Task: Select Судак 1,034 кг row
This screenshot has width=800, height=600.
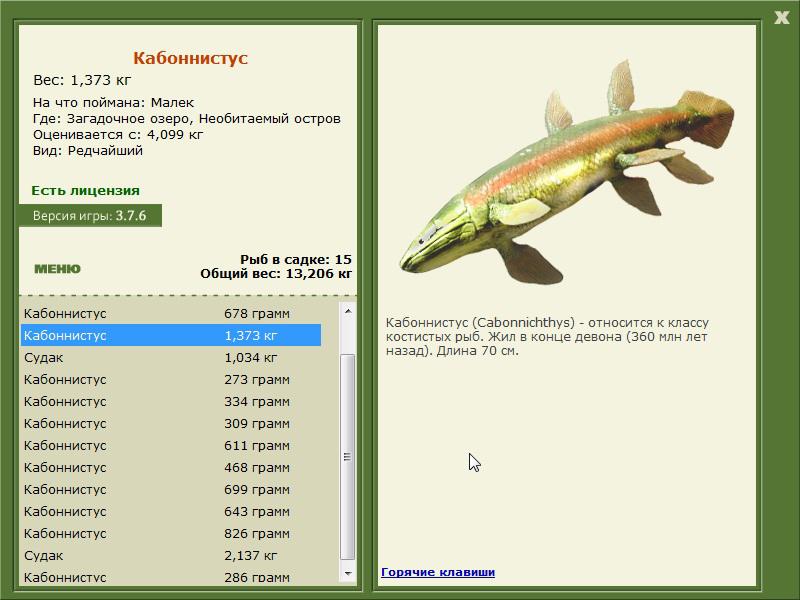Action: tap(171, 357)
